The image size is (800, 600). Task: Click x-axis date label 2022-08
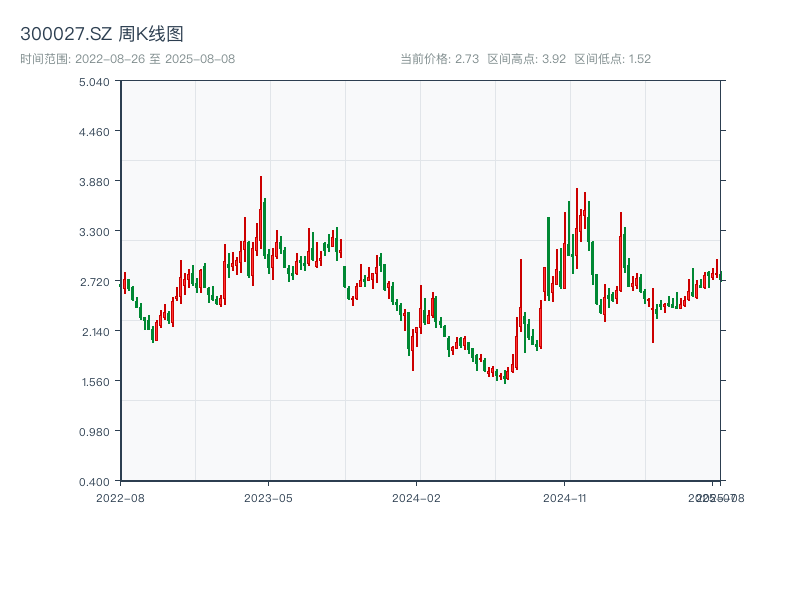point(120,498)
